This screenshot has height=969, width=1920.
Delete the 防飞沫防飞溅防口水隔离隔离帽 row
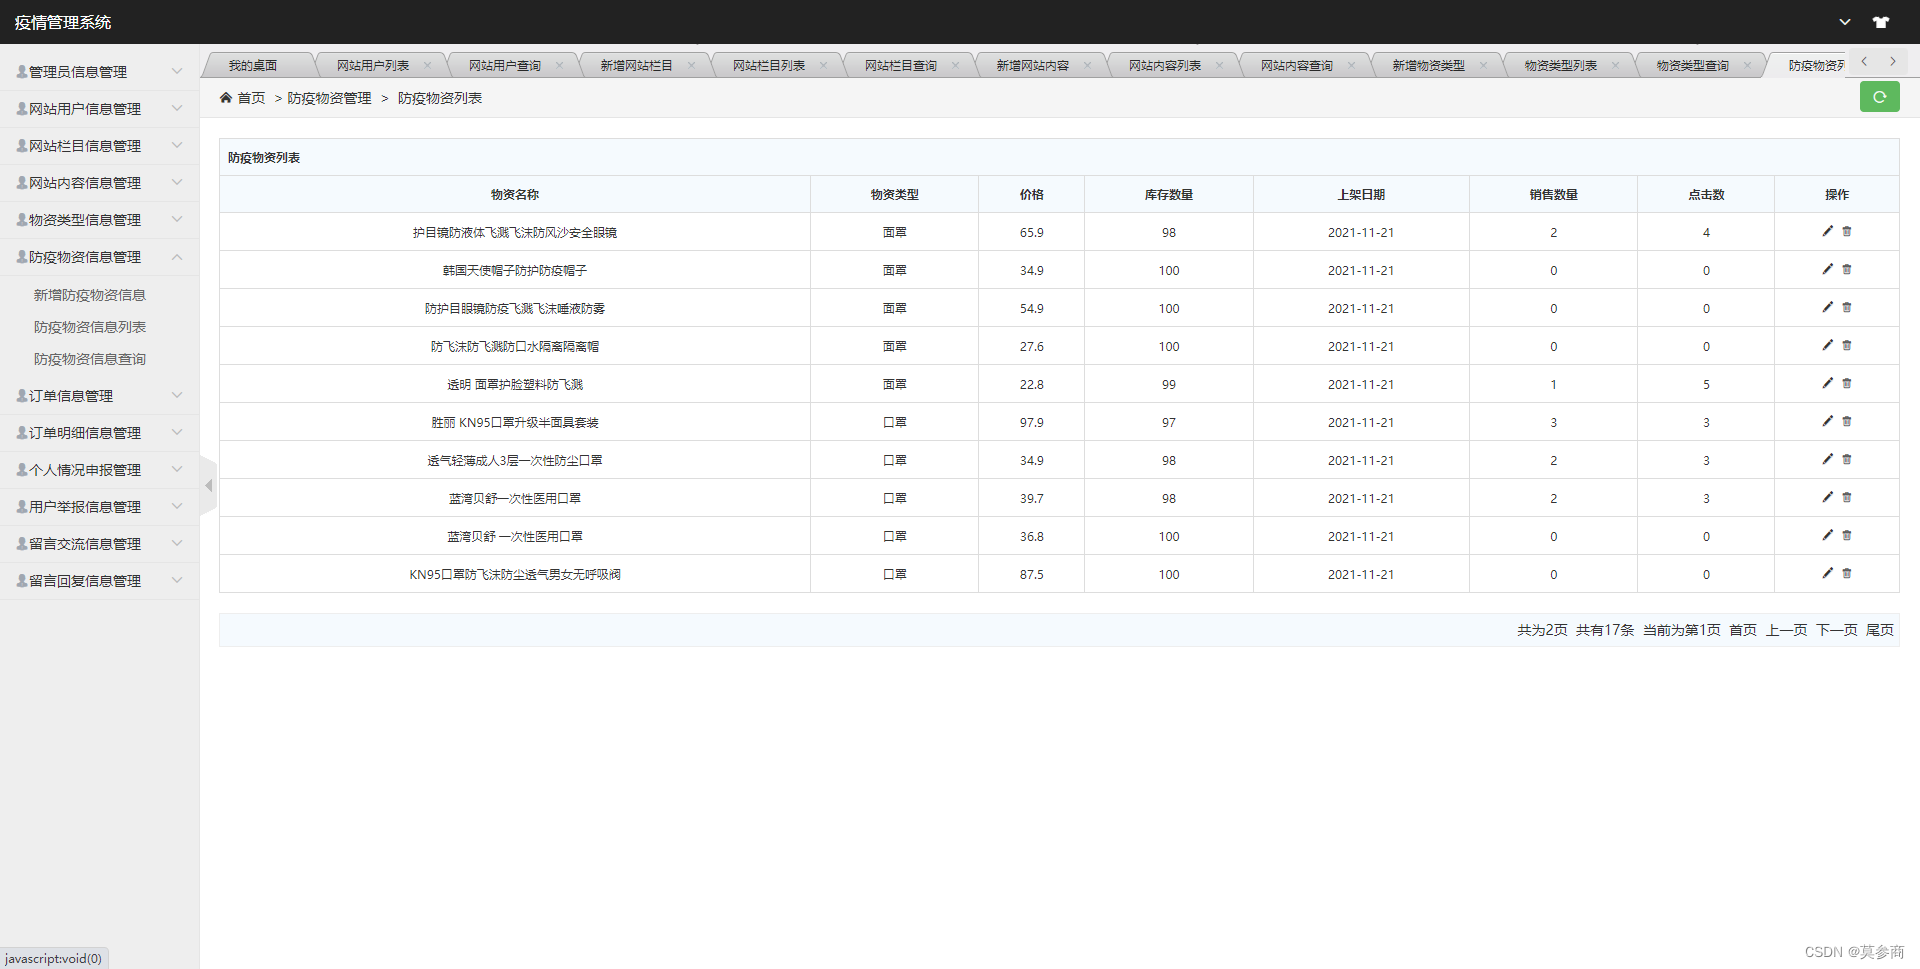(x=1847, y=345)
